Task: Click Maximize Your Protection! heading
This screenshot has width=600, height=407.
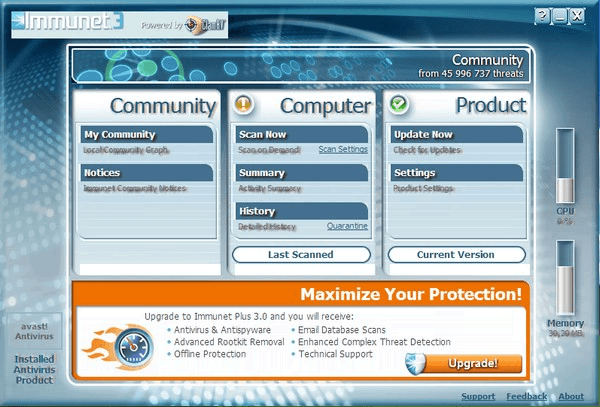Action: [x=411, y=294]
